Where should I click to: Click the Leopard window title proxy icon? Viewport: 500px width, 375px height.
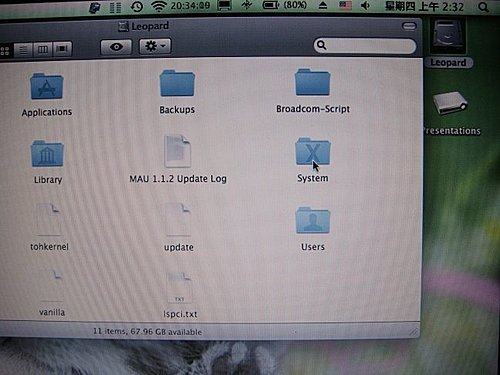click(x=124, y=26)
